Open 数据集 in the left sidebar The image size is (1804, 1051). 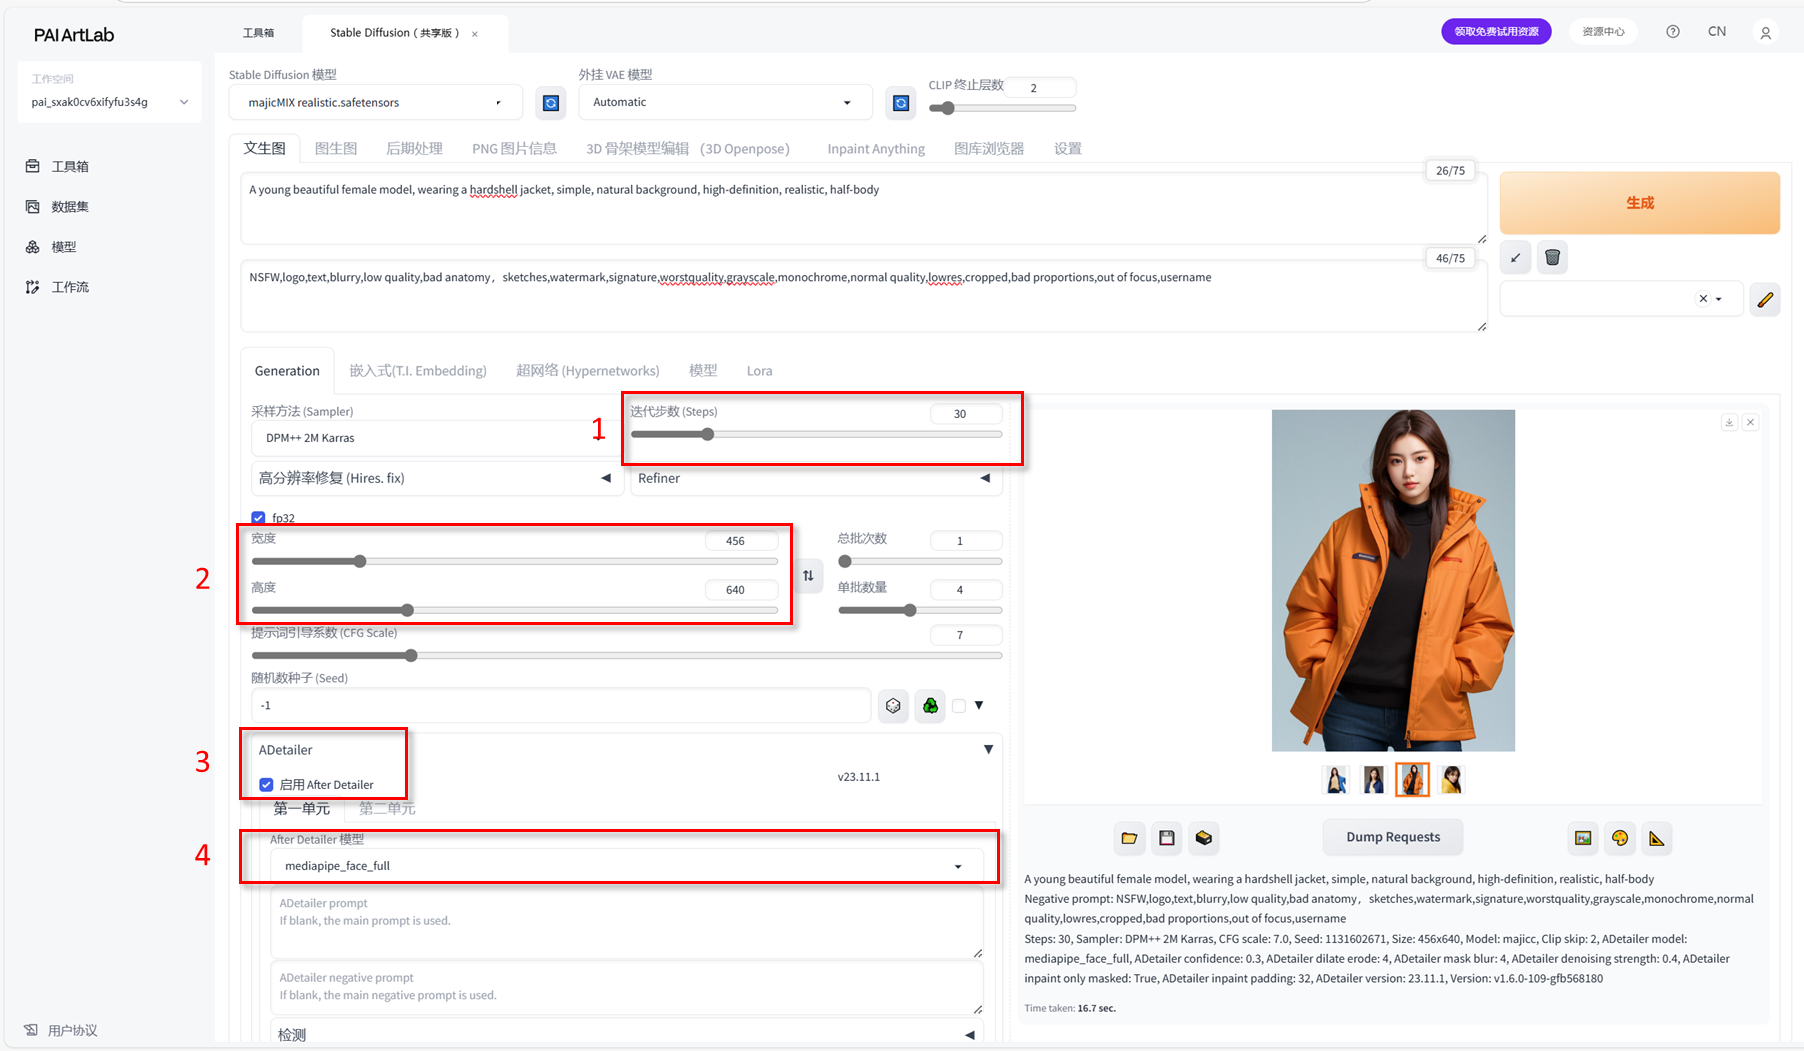59,206
